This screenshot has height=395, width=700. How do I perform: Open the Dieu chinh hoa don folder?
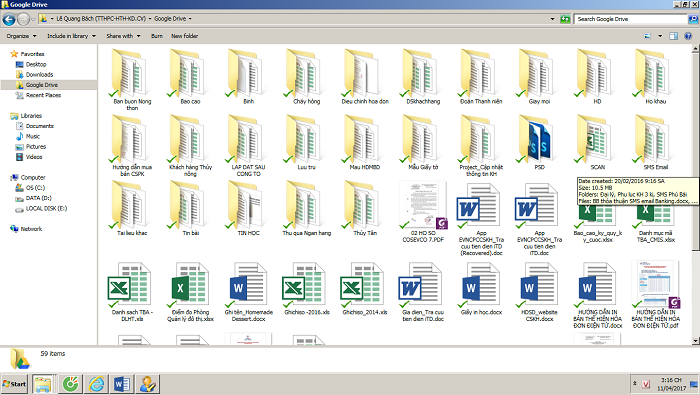pos(365,77)
